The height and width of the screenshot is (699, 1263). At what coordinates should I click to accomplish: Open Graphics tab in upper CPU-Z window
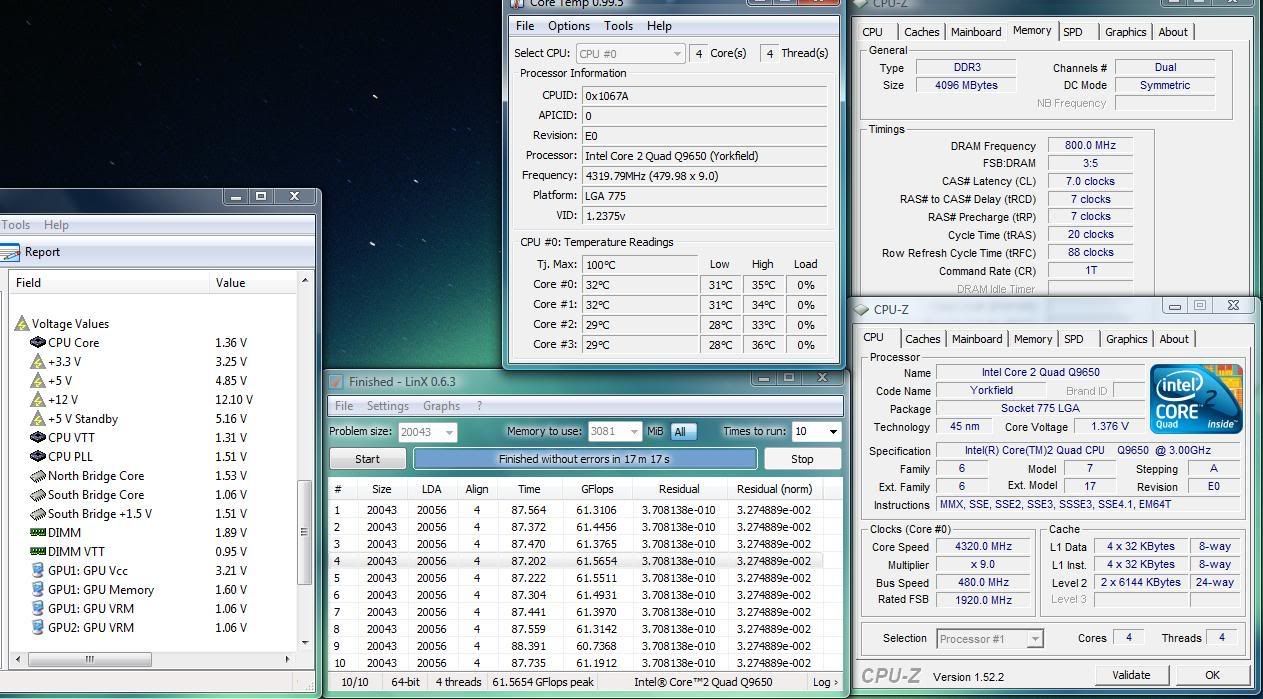(1125, 32)
